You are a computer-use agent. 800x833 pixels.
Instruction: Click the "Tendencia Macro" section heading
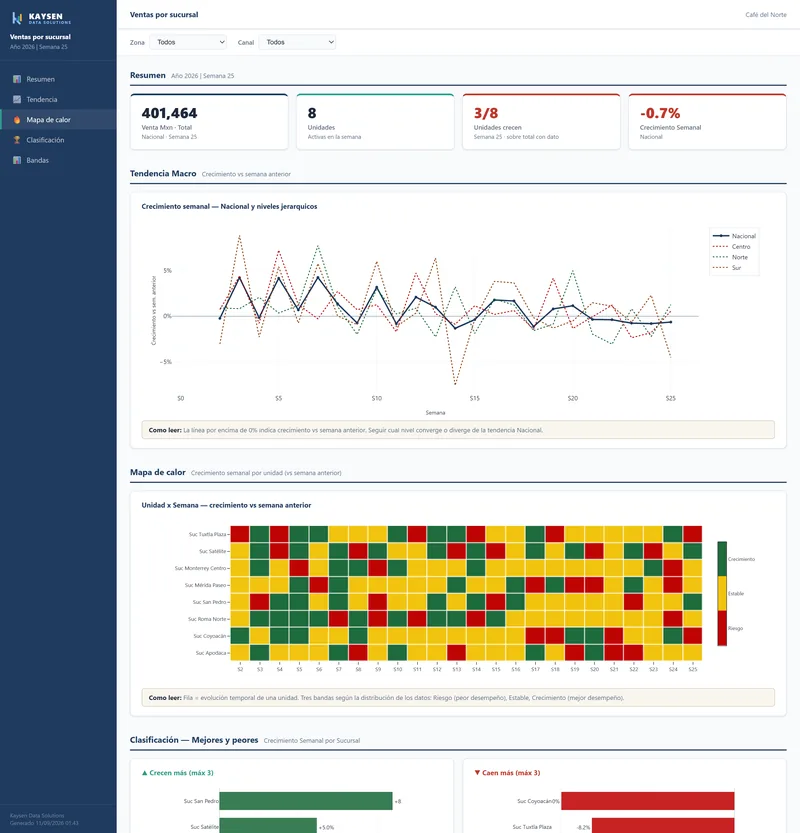coord(163,174)
